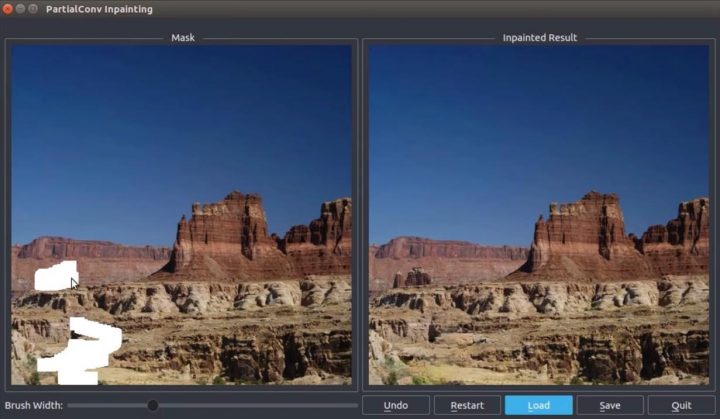Image resolution: width=720 pixels, height=419 pixels.
Task: Maximize the PartialConv Inpainting window
Action: [x=33, y=9]
